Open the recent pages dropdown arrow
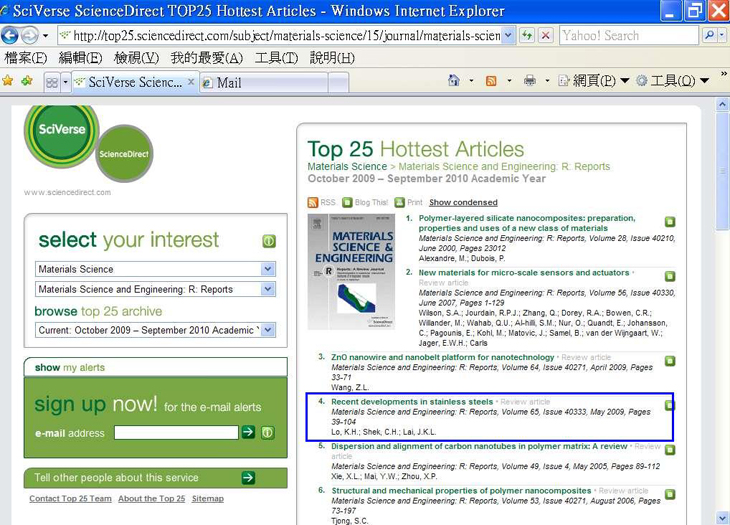 (45, 35)
